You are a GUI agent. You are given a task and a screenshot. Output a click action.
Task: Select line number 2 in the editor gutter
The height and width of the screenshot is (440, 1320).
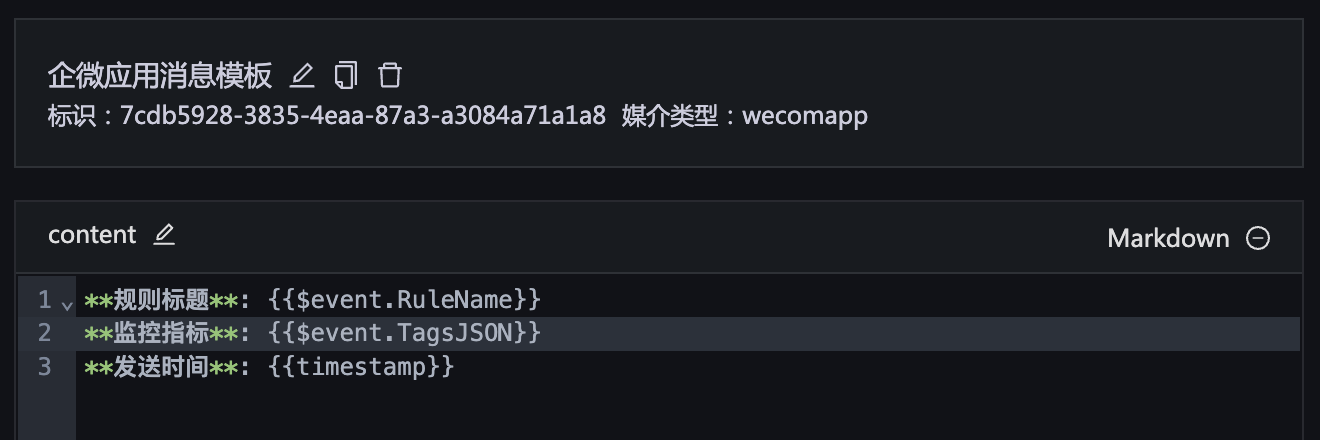(44, 333)
